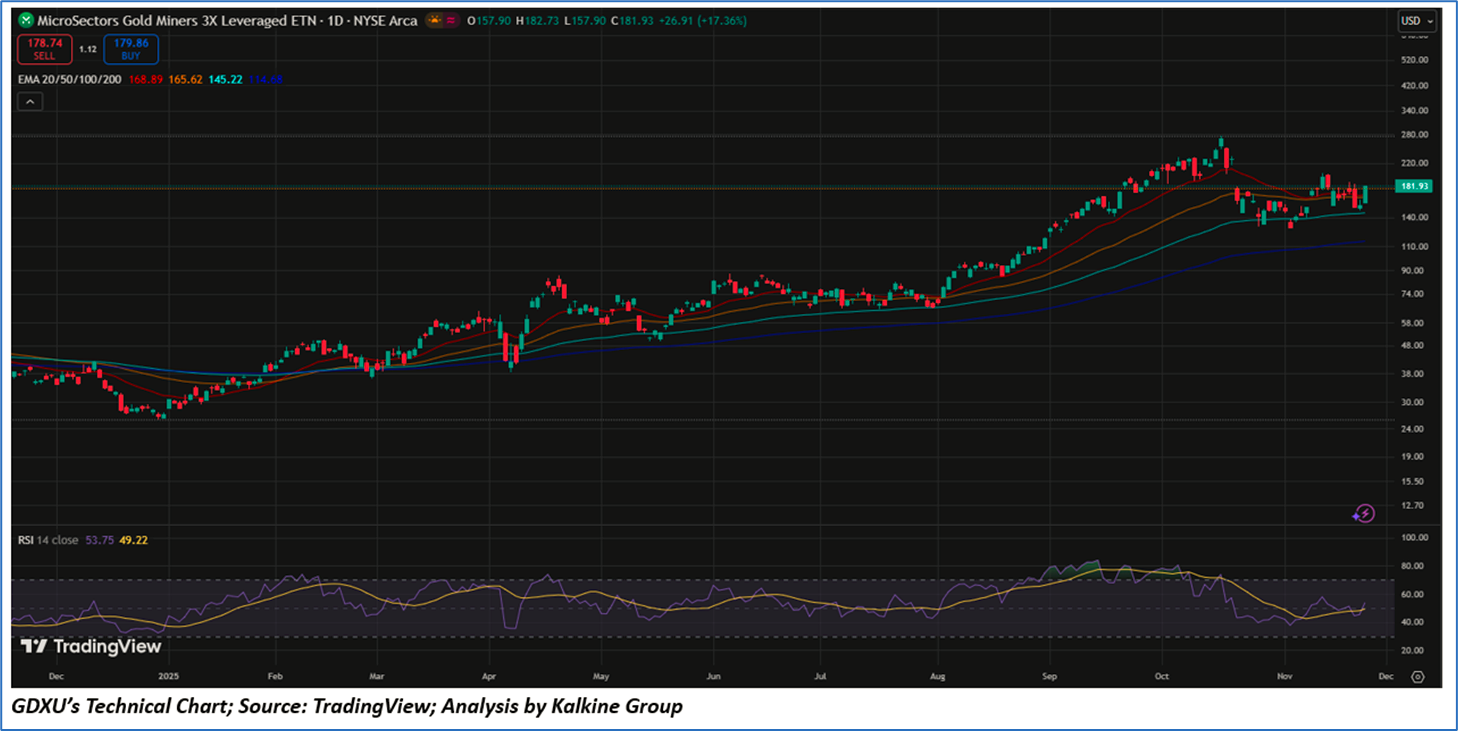Click the 140.00 price axis label
Viewport: 1458px width, 731px height.
1413,218
